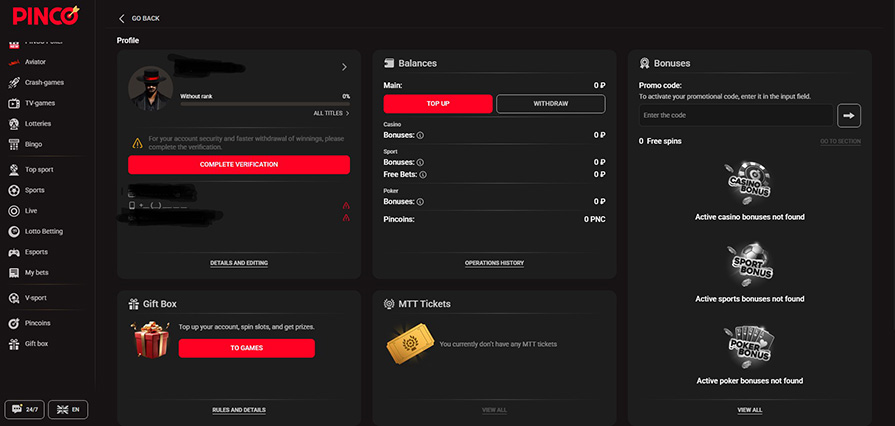Viewport: 895px width, 426px height.
Task: Click the WITHDRAW button
Action: 550,104
